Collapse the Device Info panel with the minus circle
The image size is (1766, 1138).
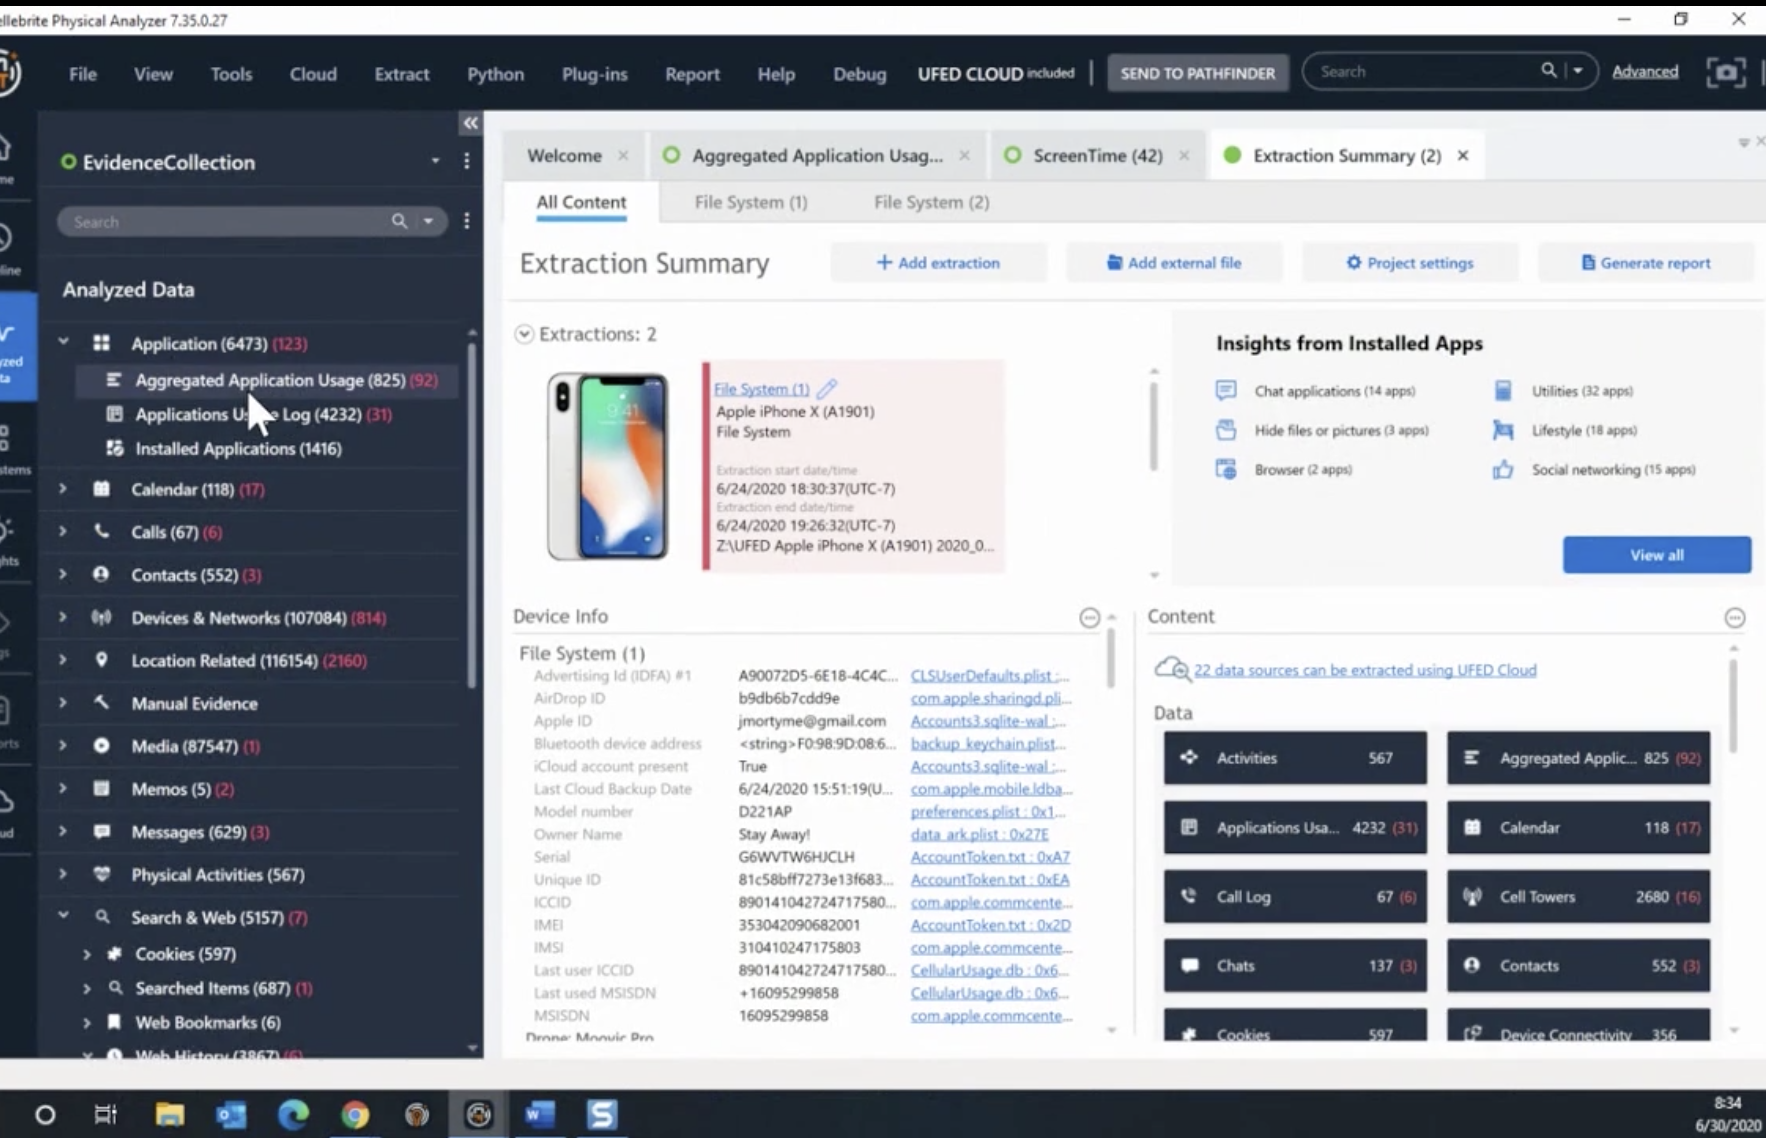pyautogui.click(x=1090, y=618)
